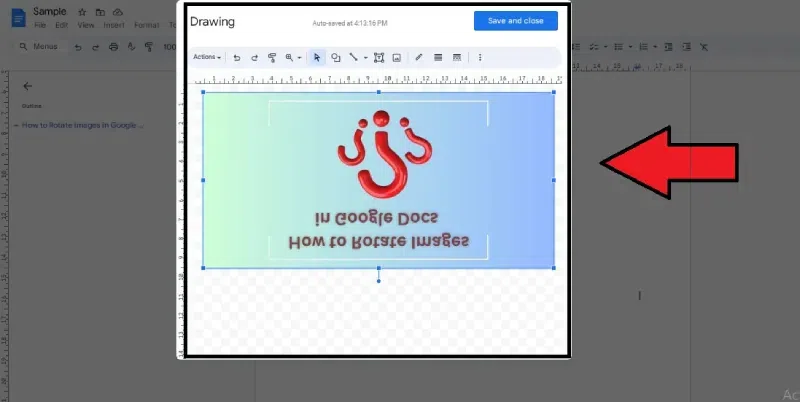Click Clear formatting in Docs toolbar
The width and height of the screenshot is (800, 402).
(x=704, y=47)
